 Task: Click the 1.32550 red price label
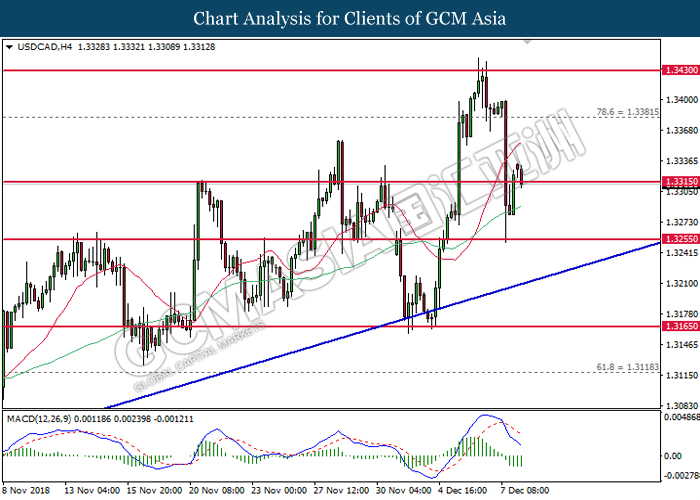(x=681, y=239)
